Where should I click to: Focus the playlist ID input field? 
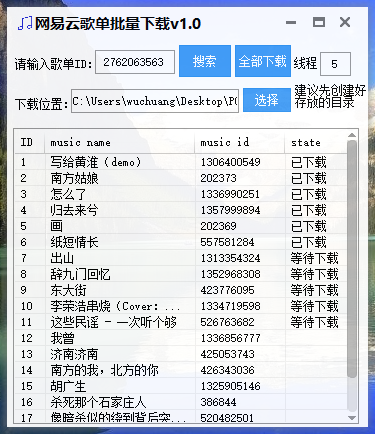click(x=135, y=62)
